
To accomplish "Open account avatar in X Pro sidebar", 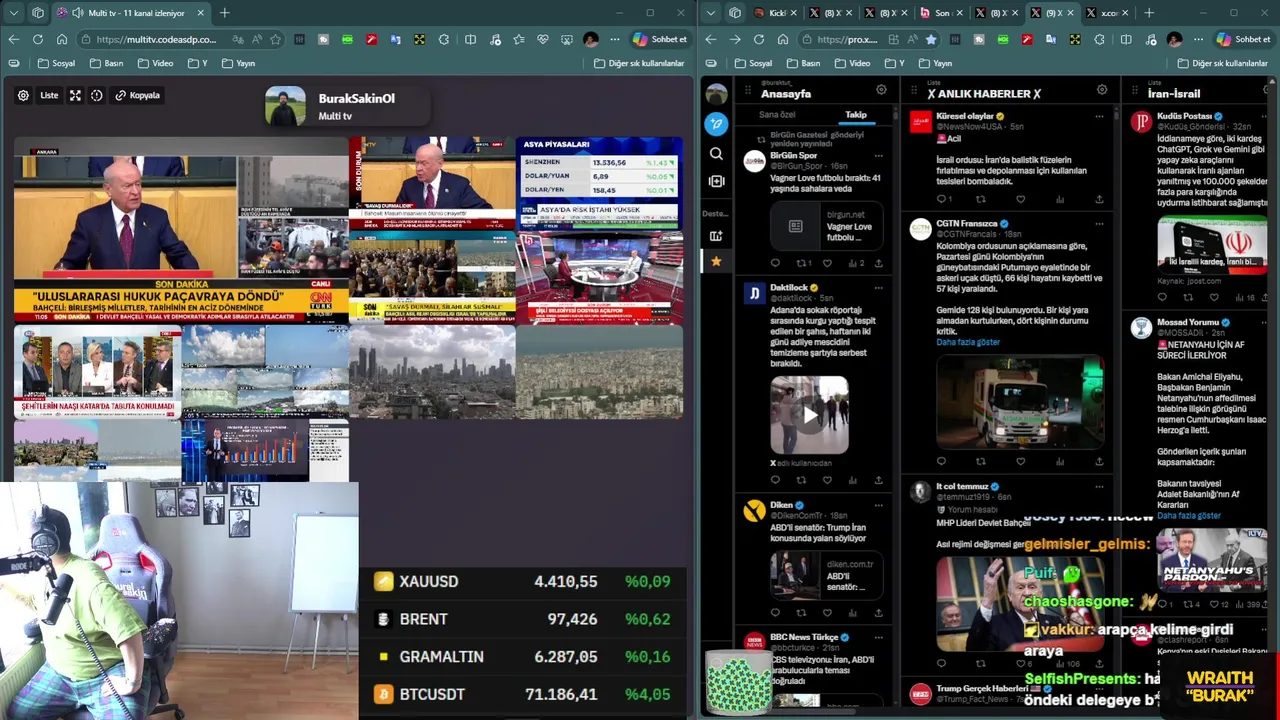I will 716,94.
